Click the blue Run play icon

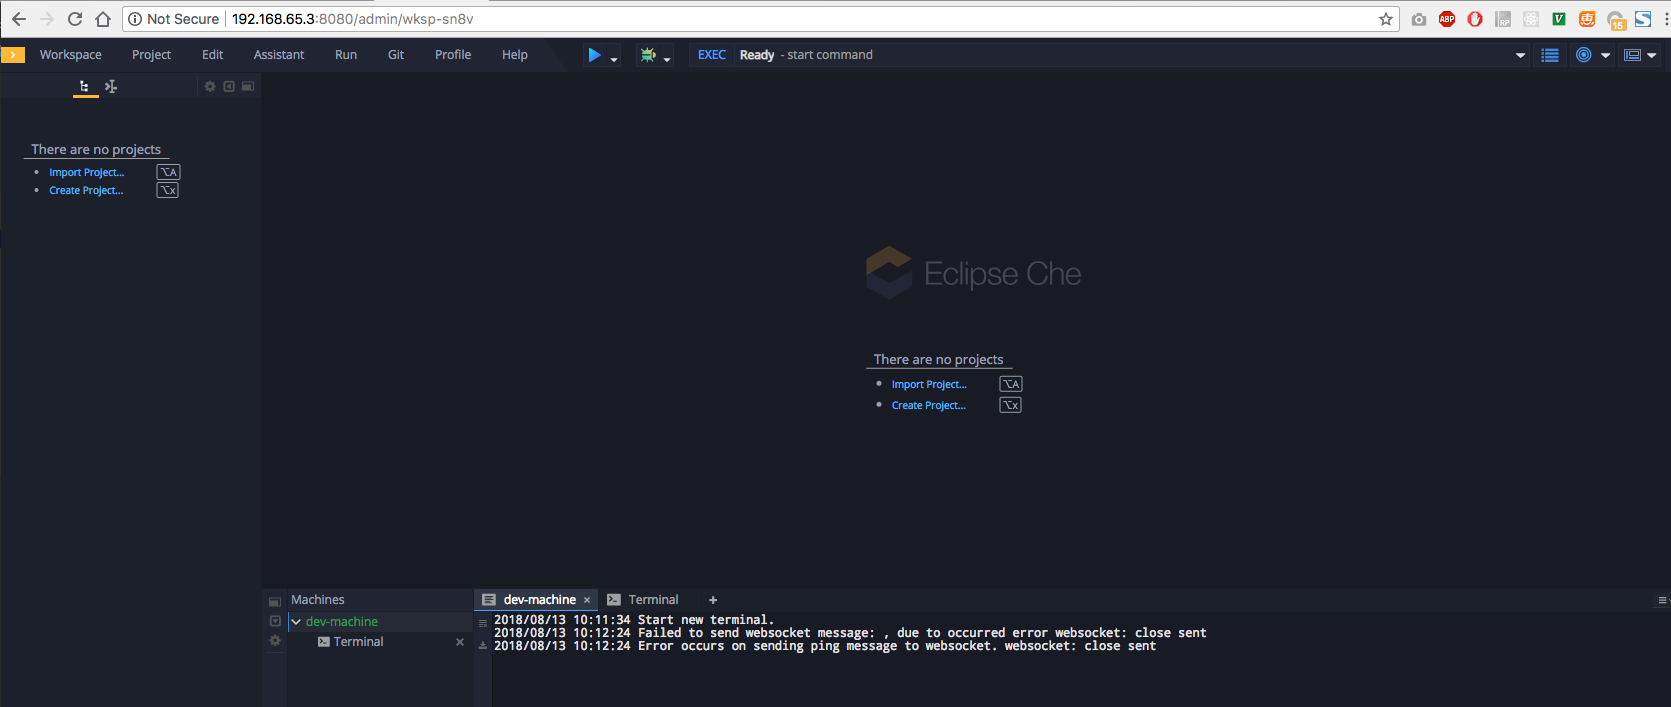[x=595, y=55]
